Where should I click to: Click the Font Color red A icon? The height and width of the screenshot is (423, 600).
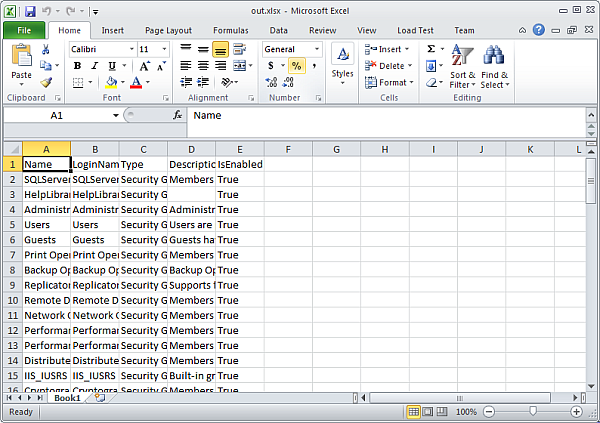[136, 82]
